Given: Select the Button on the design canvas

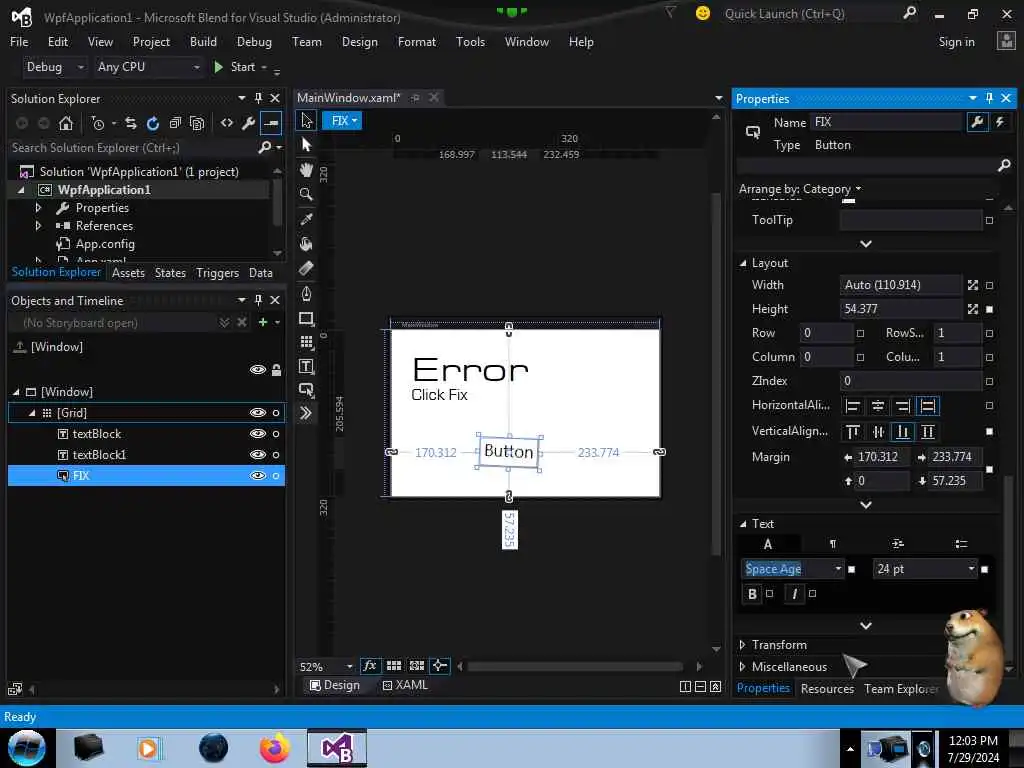Looking at the screenshot, I should click(509, 451).
